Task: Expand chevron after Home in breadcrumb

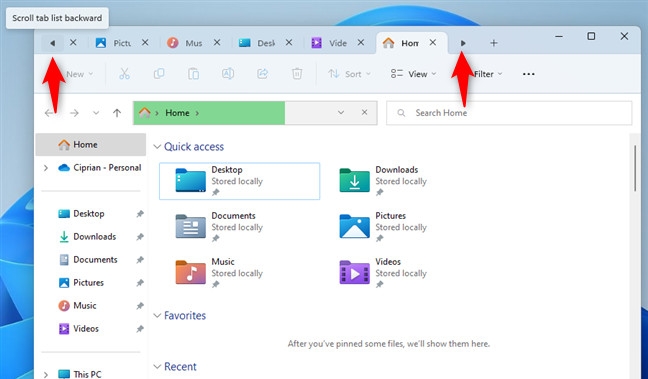Action: pos(197,113)
